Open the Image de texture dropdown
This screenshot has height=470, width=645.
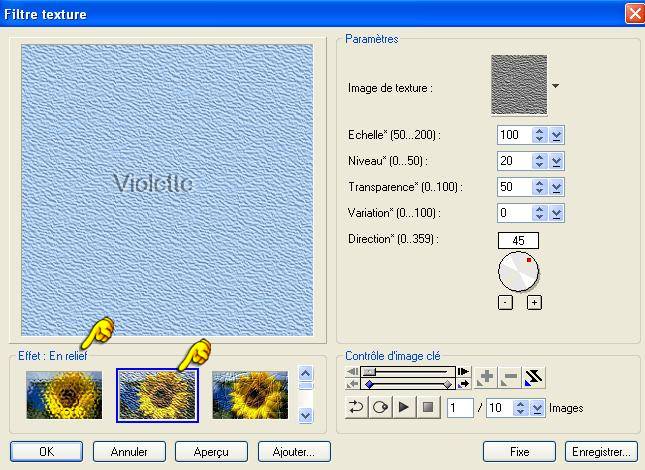555,86
